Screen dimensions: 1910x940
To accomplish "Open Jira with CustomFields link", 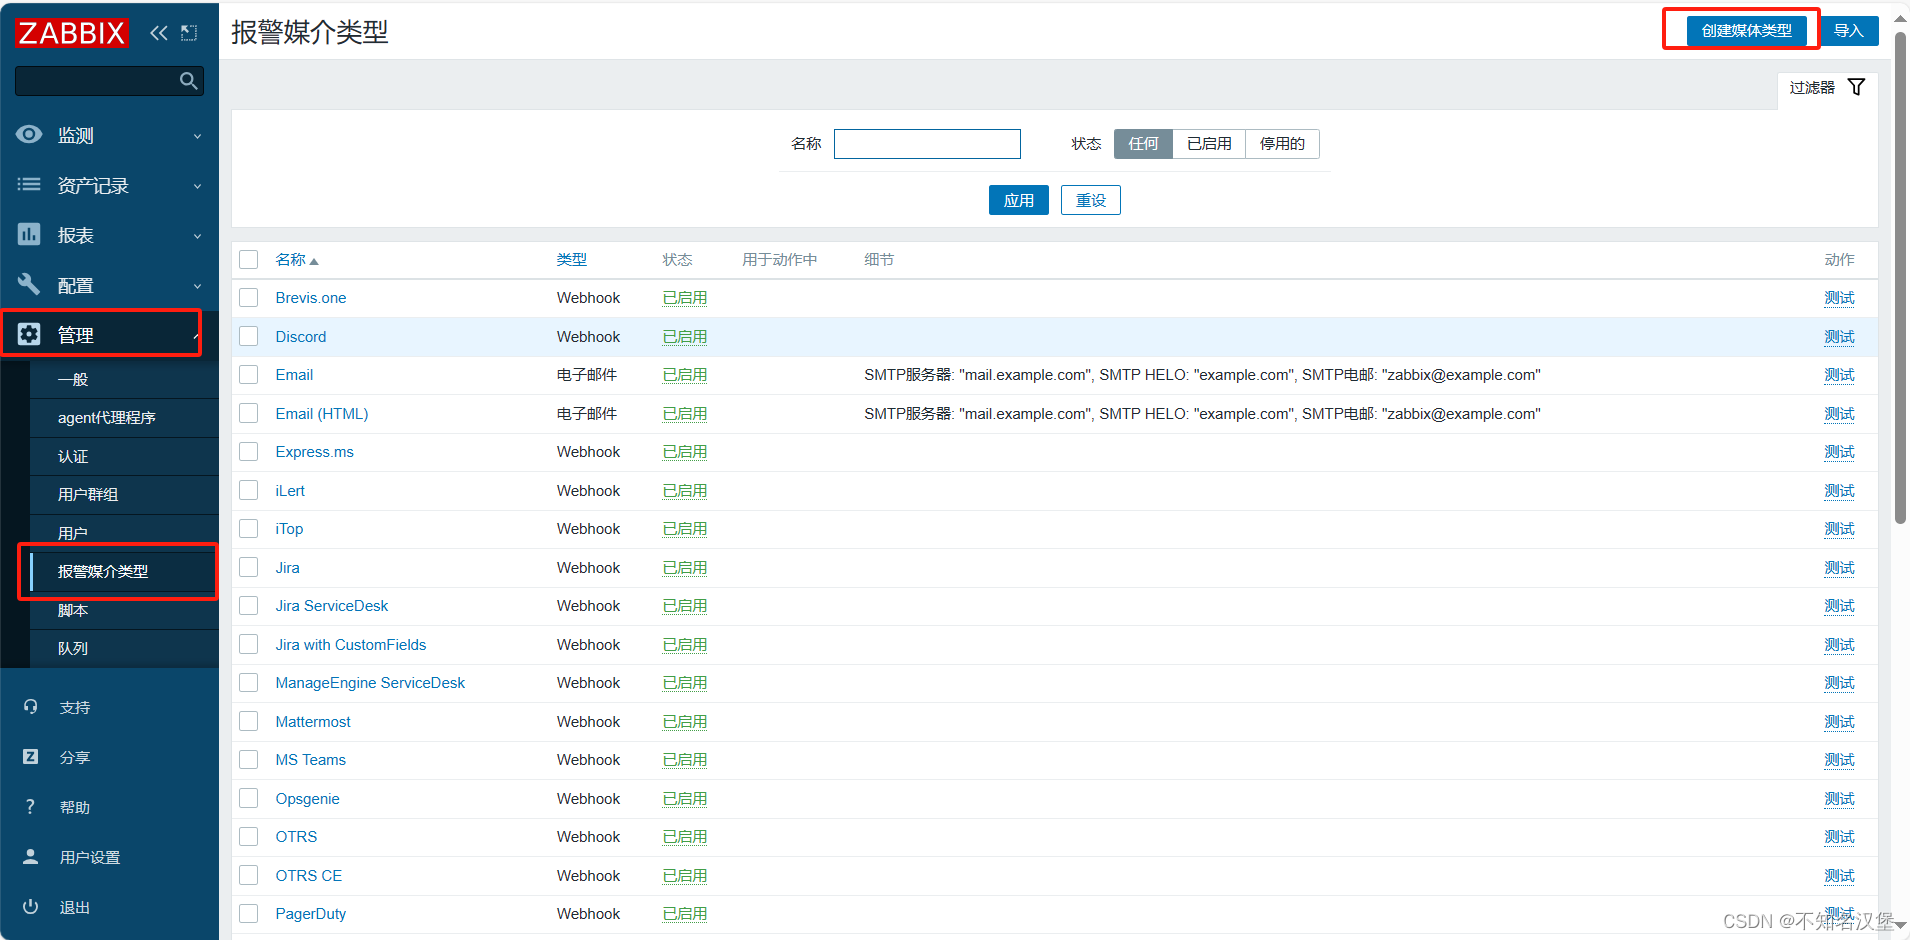I will (351, 645).
